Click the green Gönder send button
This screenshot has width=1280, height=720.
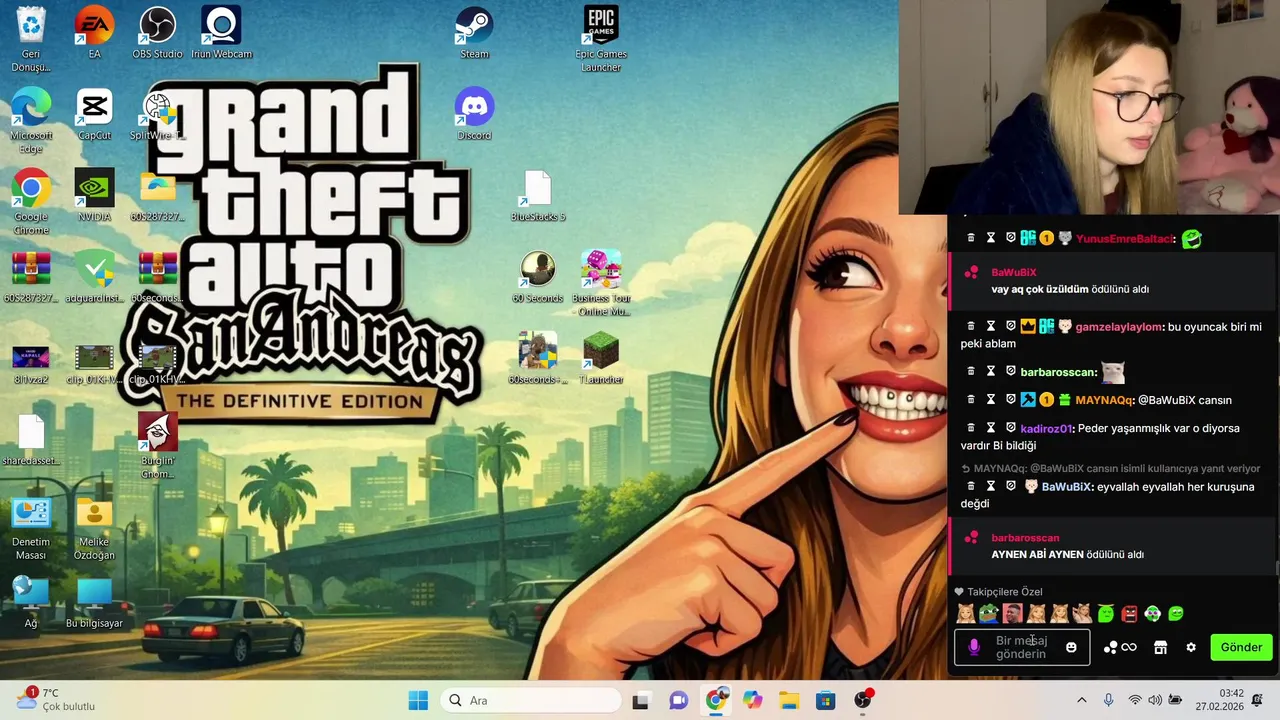(1241, 647)
